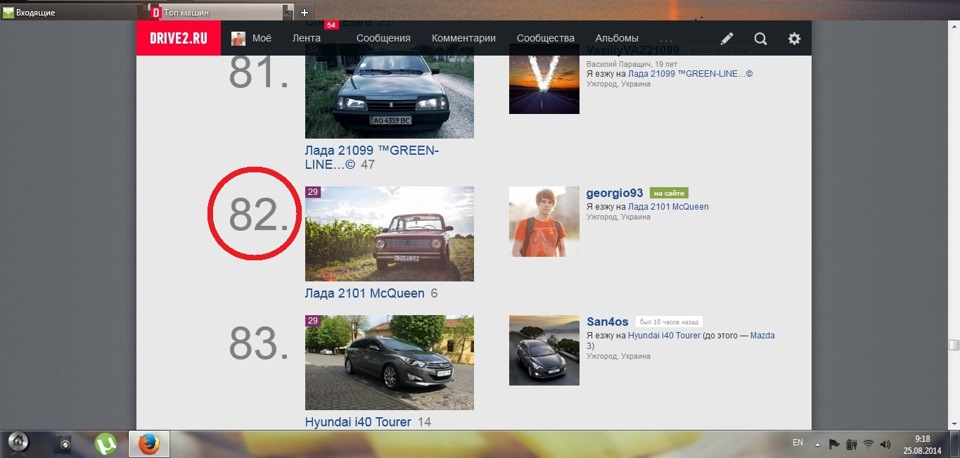The width and height of the screenshot is (960, 458).
Task: Open georgio93 username link
Action: tap(615, 193)
